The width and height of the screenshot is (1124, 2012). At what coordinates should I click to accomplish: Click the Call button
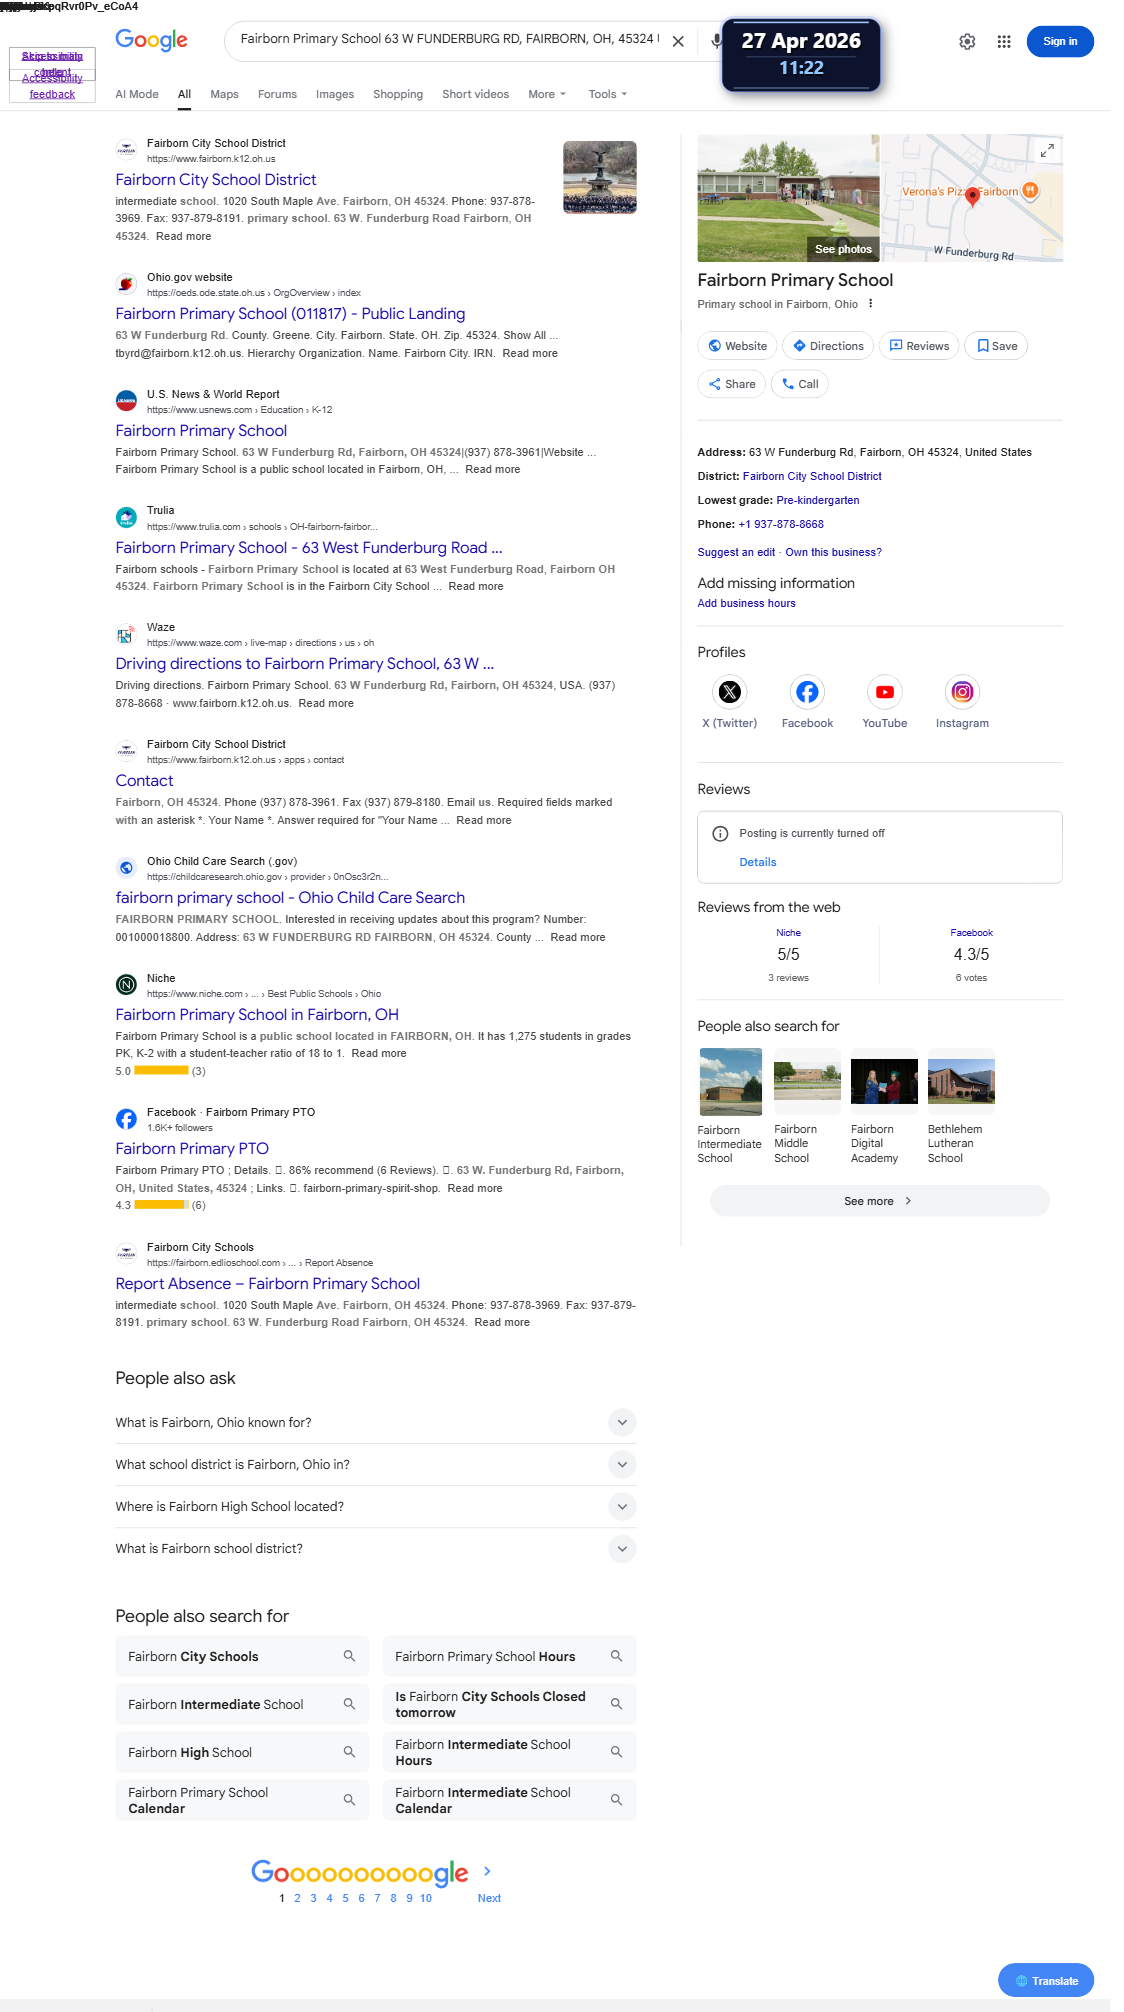[799, 384]
